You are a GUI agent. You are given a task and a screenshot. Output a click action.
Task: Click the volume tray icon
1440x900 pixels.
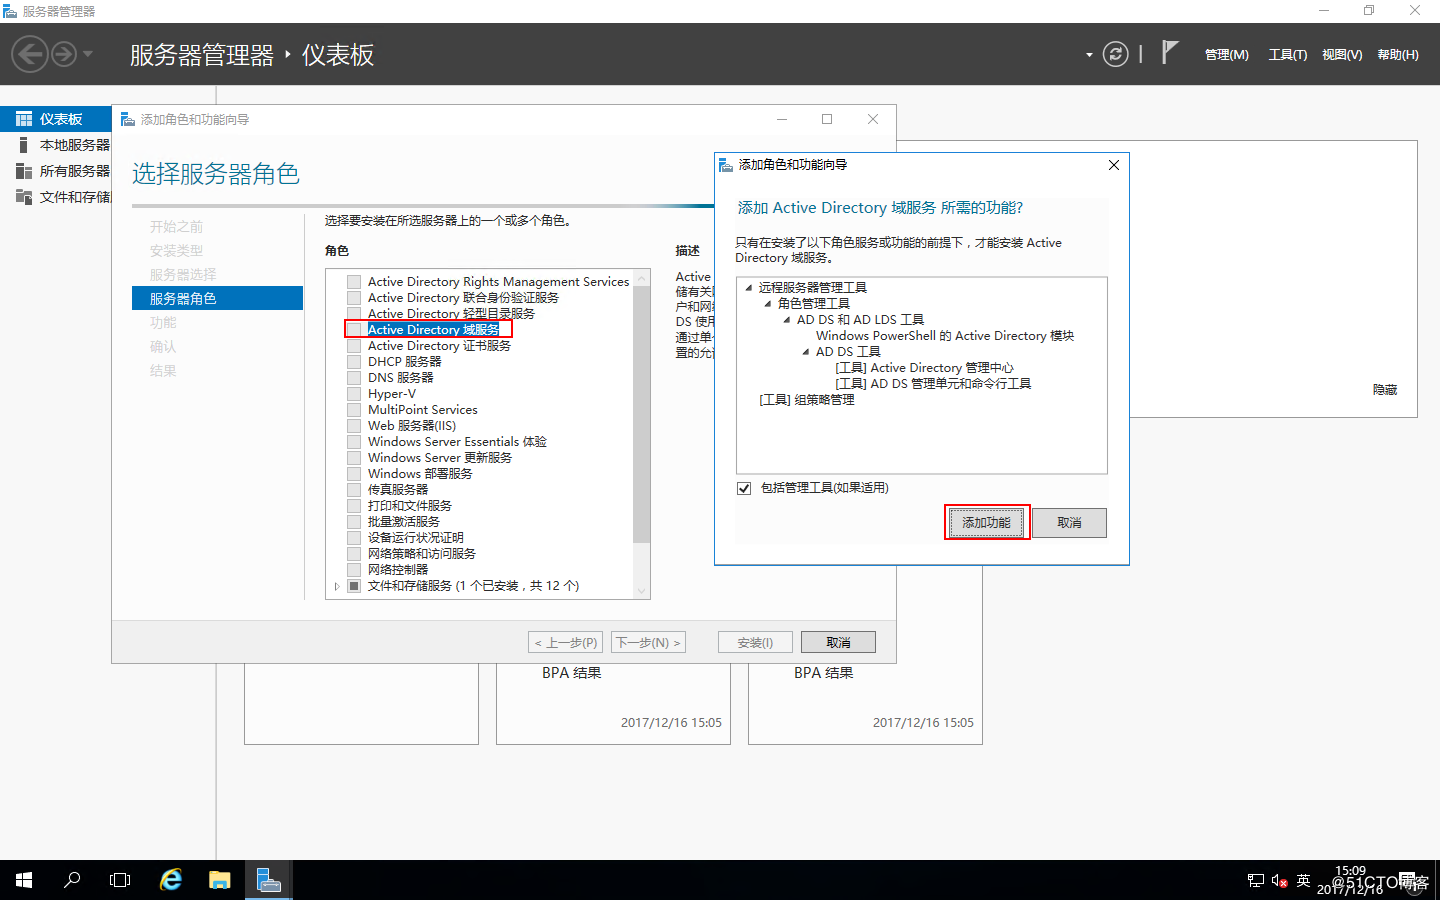tap(1279, 881)
